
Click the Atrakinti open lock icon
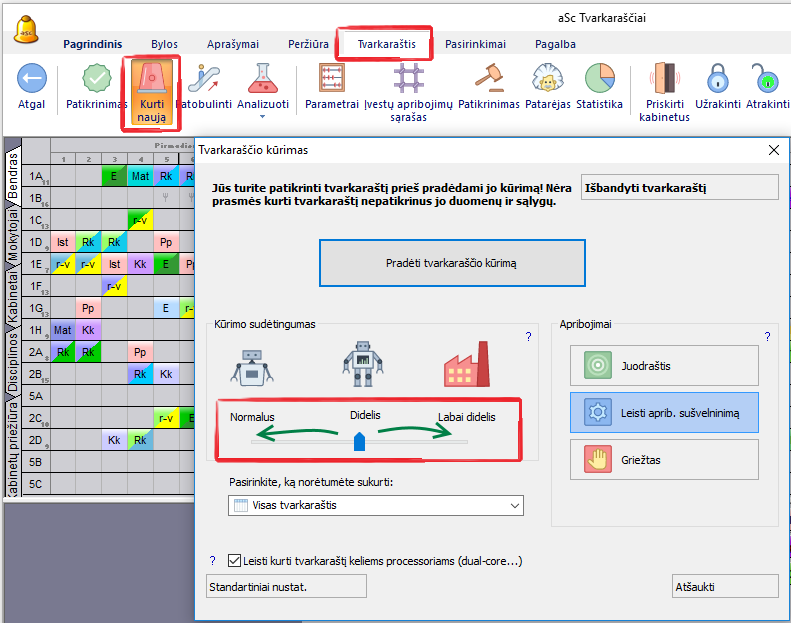click(x=766, y=78)
